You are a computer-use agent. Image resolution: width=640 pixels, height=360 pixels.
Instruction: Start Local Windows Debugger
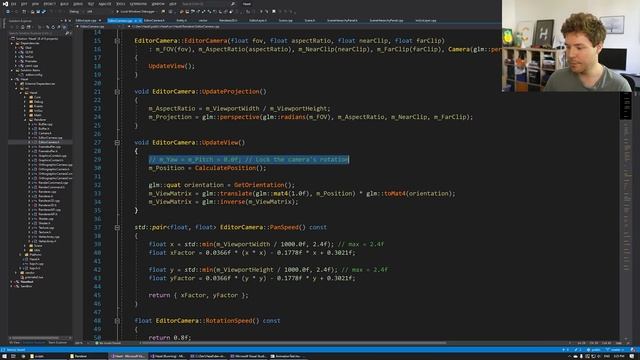(x=136, y=11)
